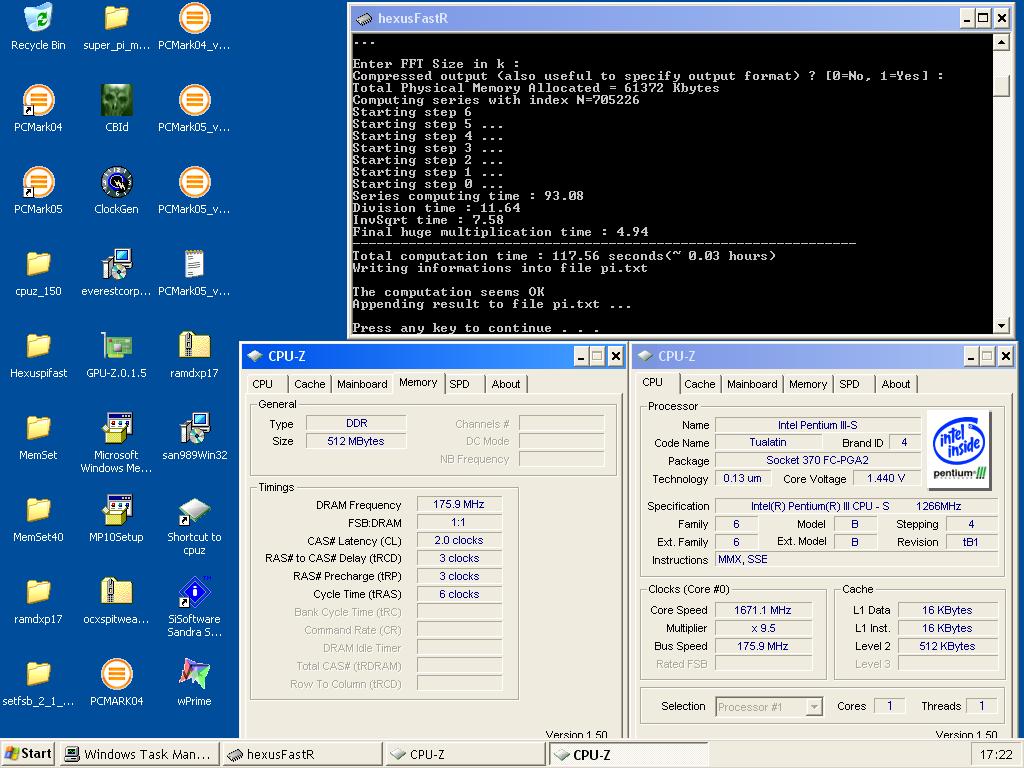The width and height of the screenshot is (1024, 768).
Task: Click the Intel Inside Pentium III logo
Action: (959, 449)
